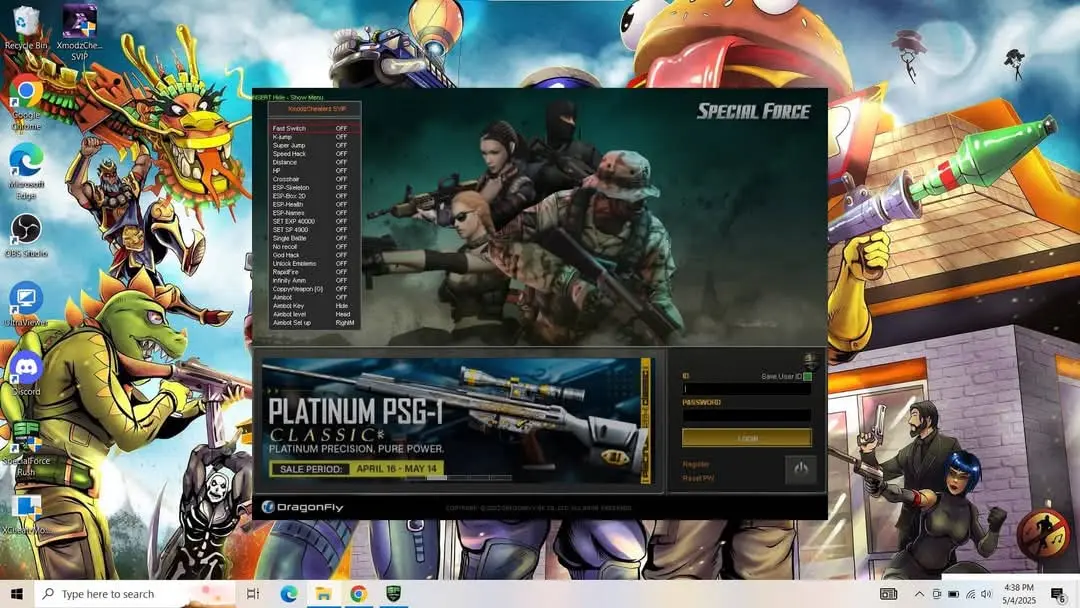Toggle the ESP-Skeleton option

tap(314, 187)
